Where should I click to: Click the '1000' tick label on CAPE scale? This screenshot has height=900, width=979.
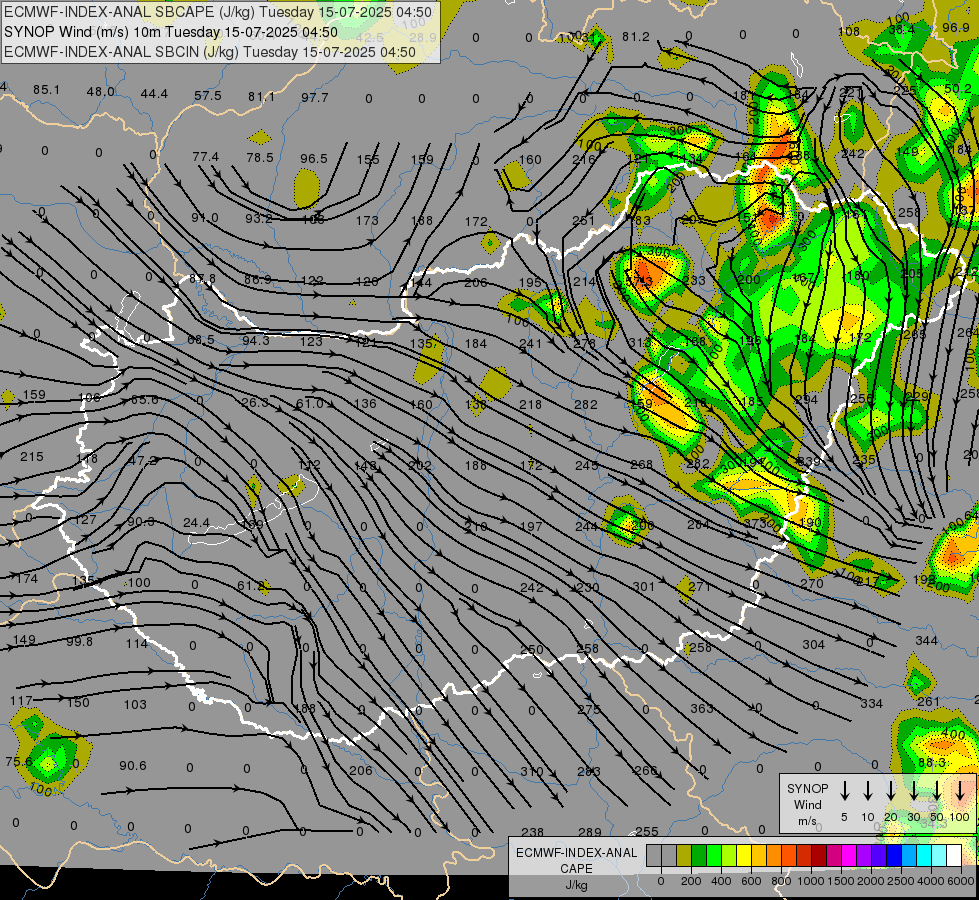point(810,881)
